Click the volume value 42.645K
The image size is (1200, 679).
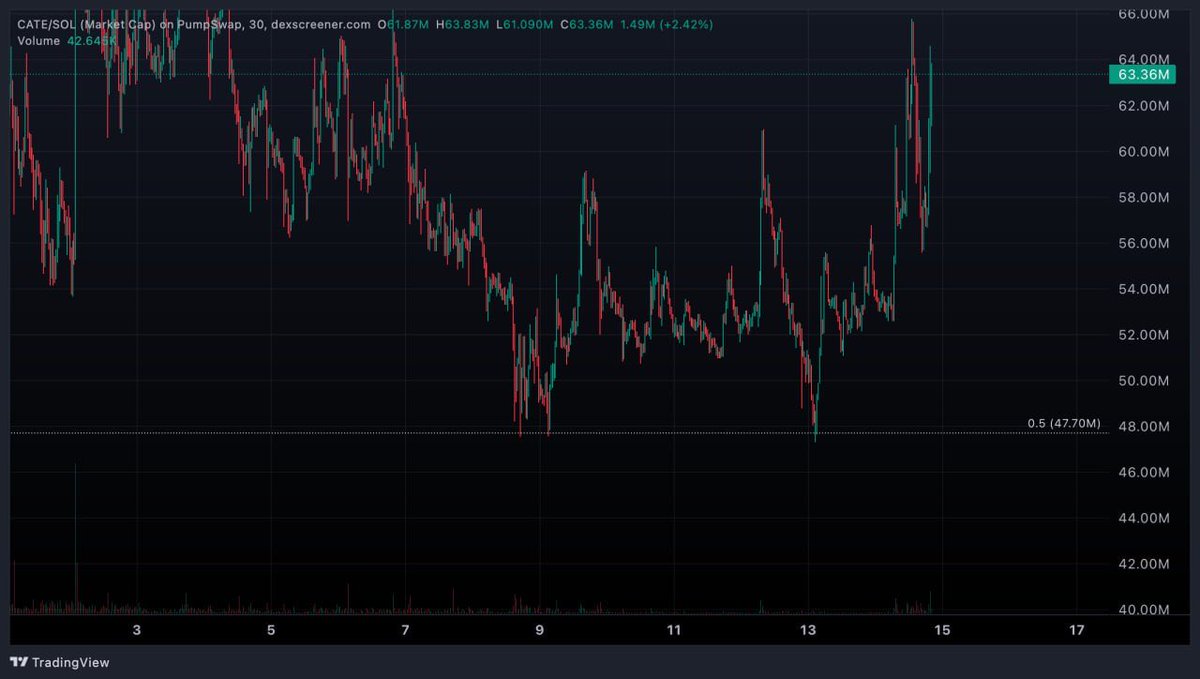[x=91, y=41]
